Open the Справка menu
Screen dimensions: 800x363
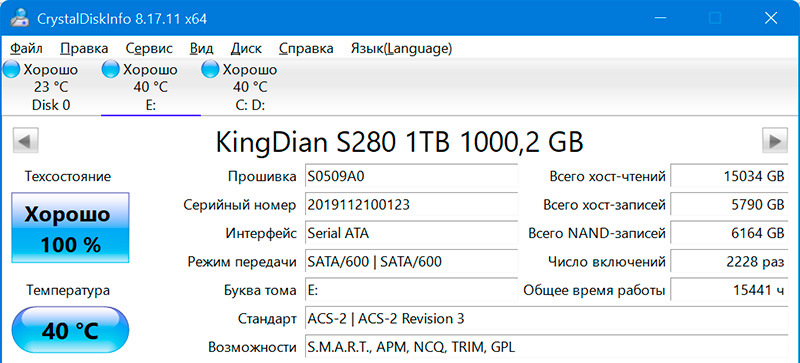click(306, 49)
